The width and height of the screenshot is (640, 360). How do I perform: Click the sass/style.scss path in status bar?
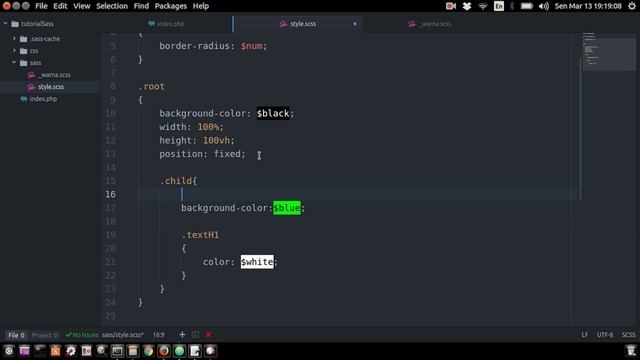[x=122, y=335]
